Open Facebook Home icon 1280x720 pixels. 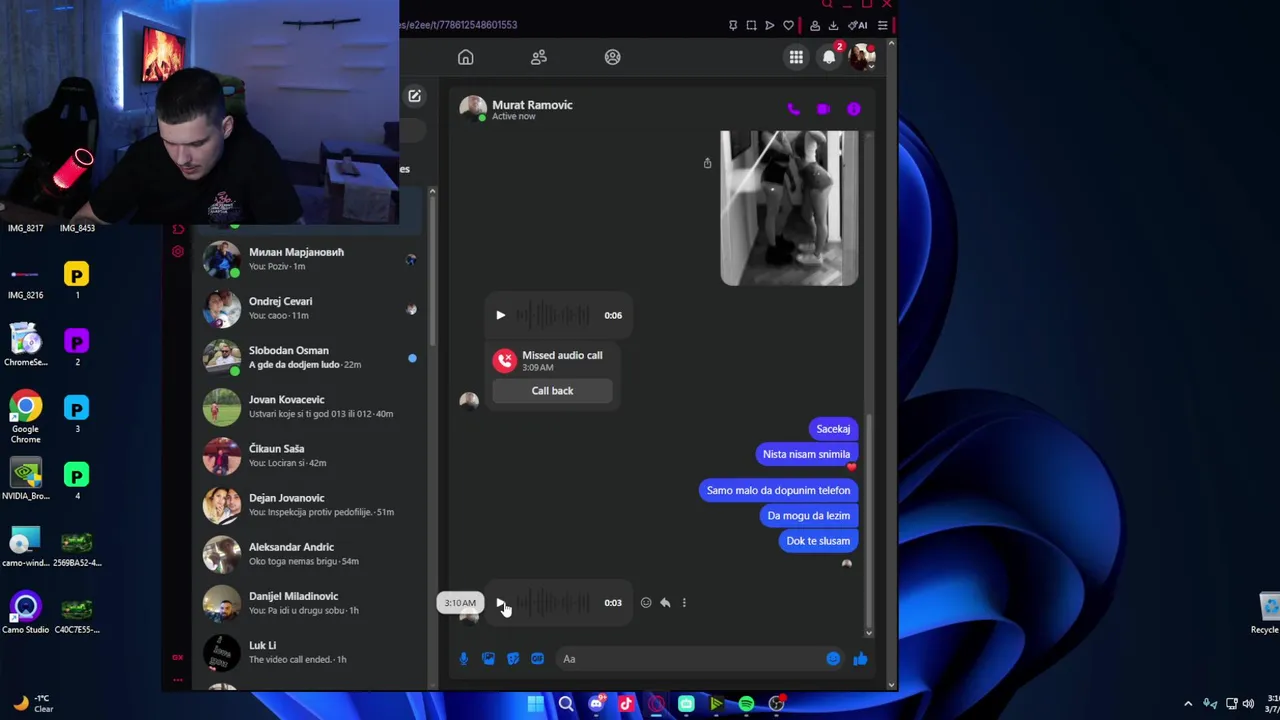coord(465,57)
